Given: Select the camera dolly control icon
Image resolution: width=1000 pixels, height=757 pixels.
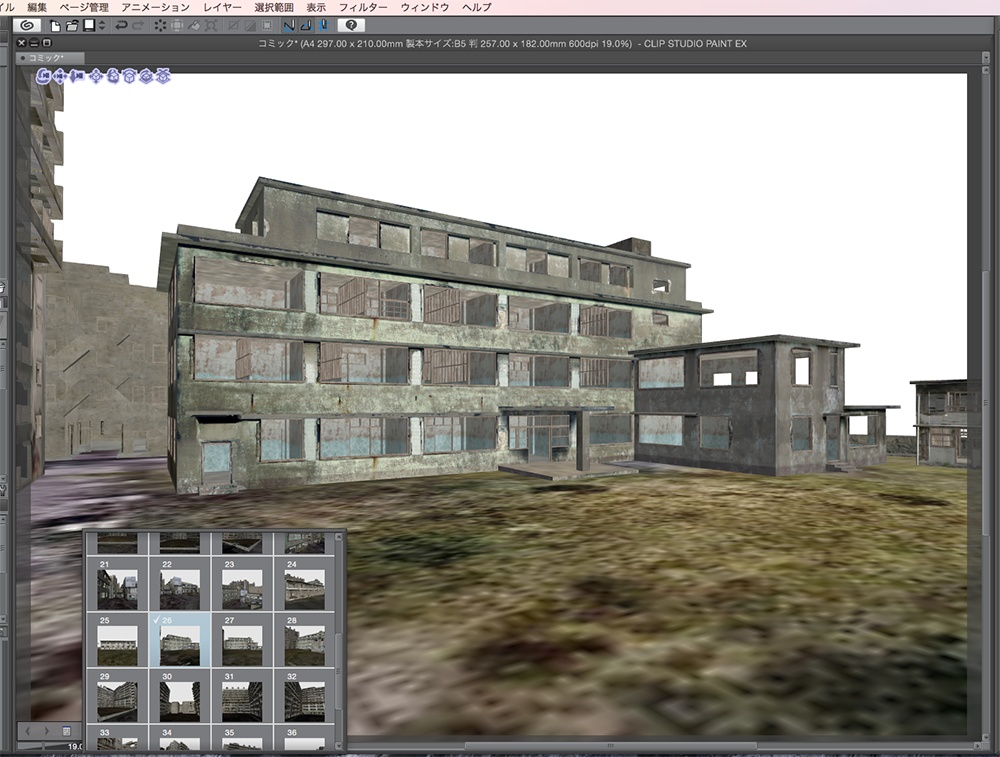Looking at the screenshot, I should click(x=77, y=77).
